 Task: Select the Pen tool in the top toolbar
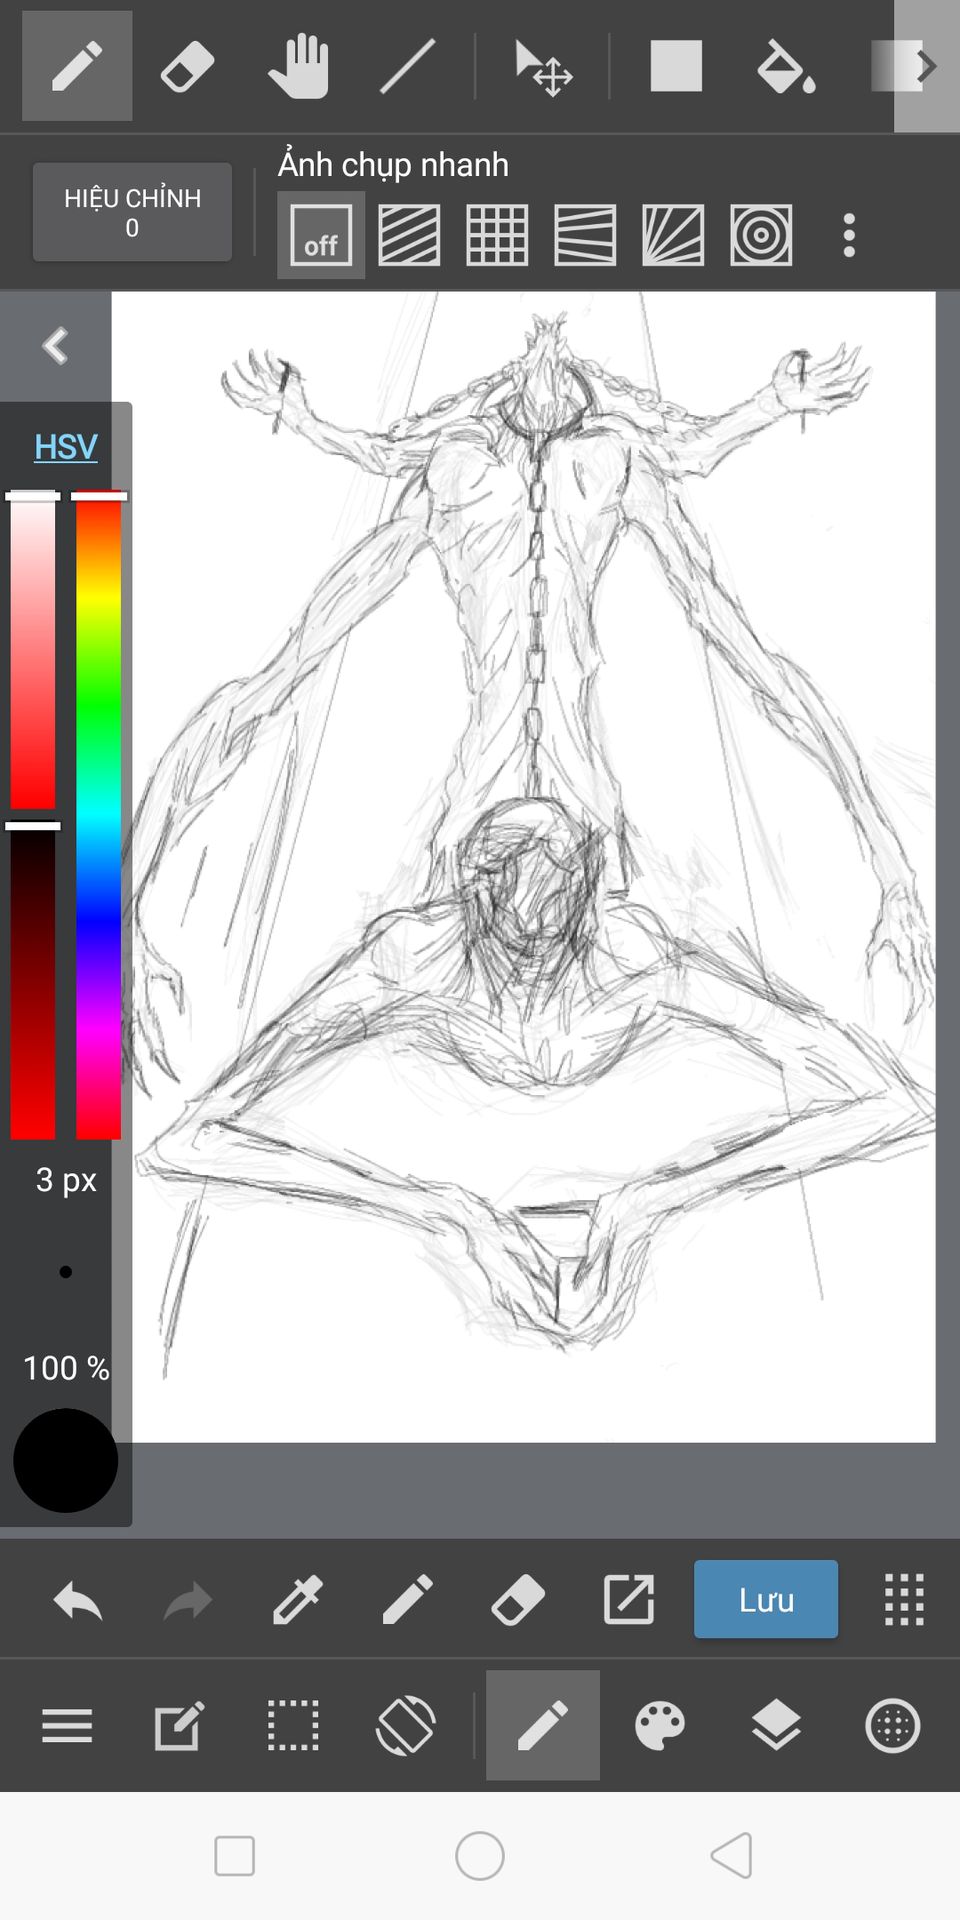tap(77, 66)
